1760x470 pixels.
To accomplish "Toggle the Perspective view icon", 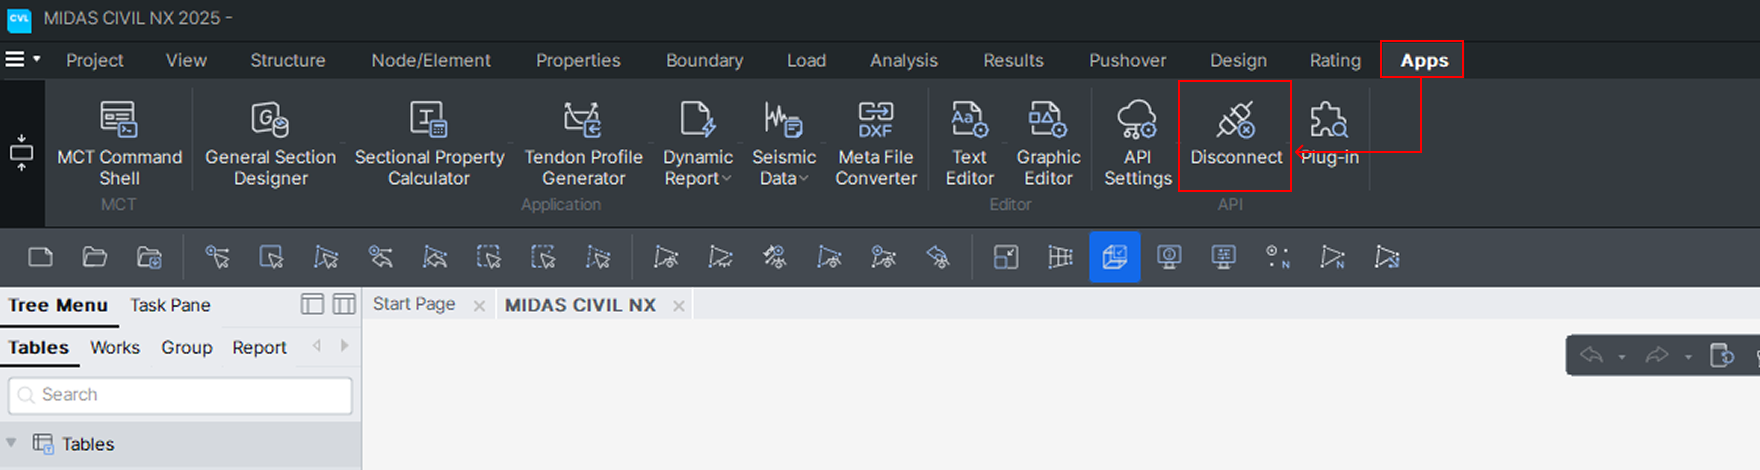I will coord(1060,257).
